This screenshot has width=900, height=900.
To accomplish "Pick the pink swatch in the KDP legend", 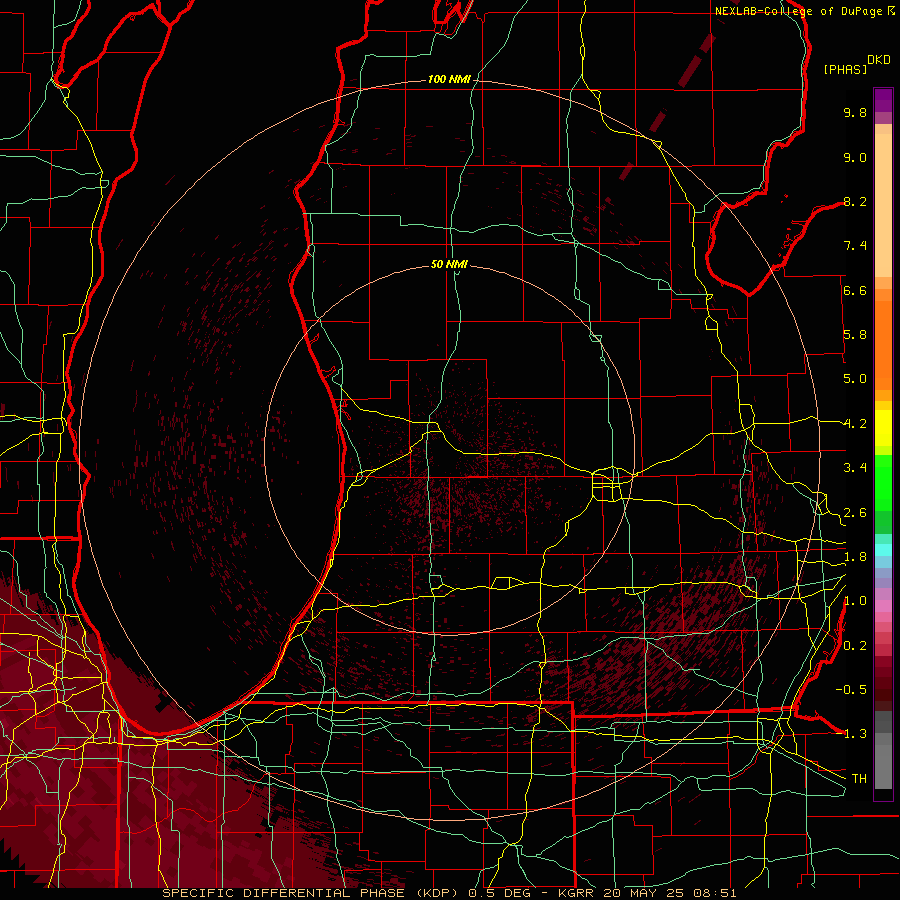I will [883, 606].
